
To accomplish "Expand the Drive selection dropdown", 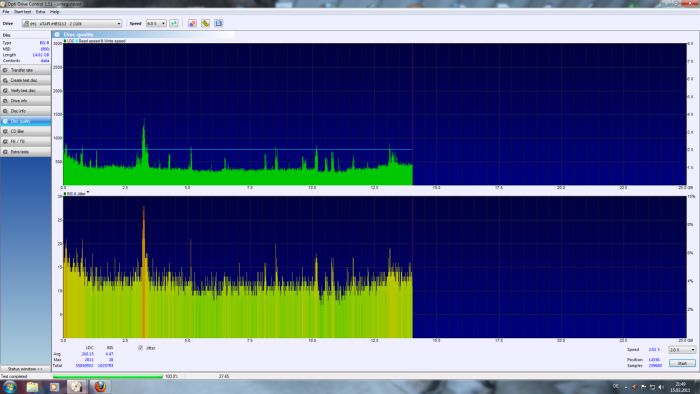I will tap(72, 23).
